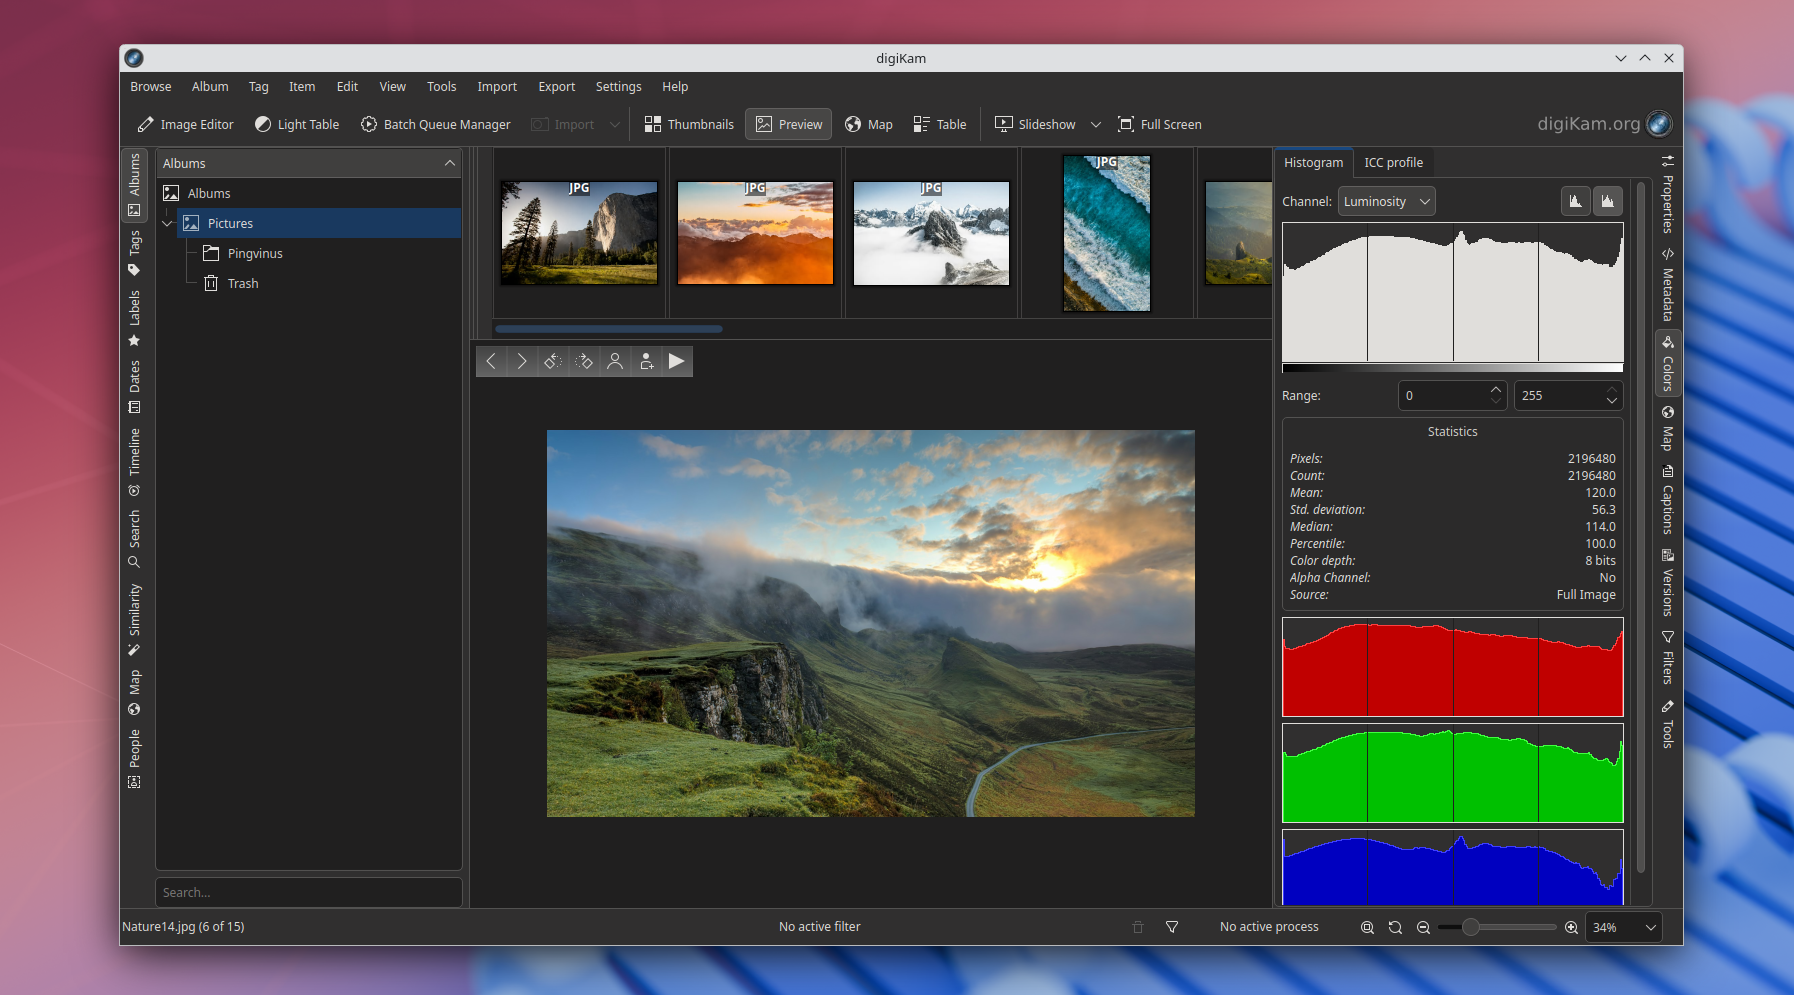Open the Metadata right sidebar tab

click(1667, 284)
